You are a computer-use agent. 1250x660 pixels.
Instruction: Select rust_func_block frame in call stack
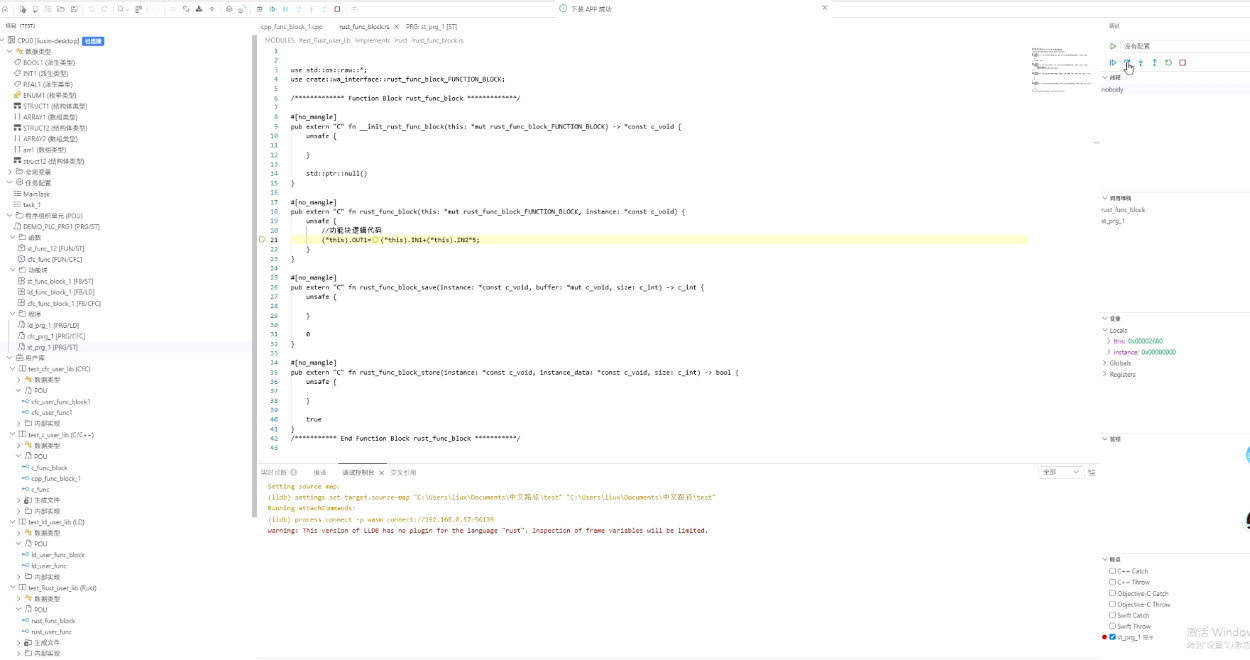[1123, 210]
